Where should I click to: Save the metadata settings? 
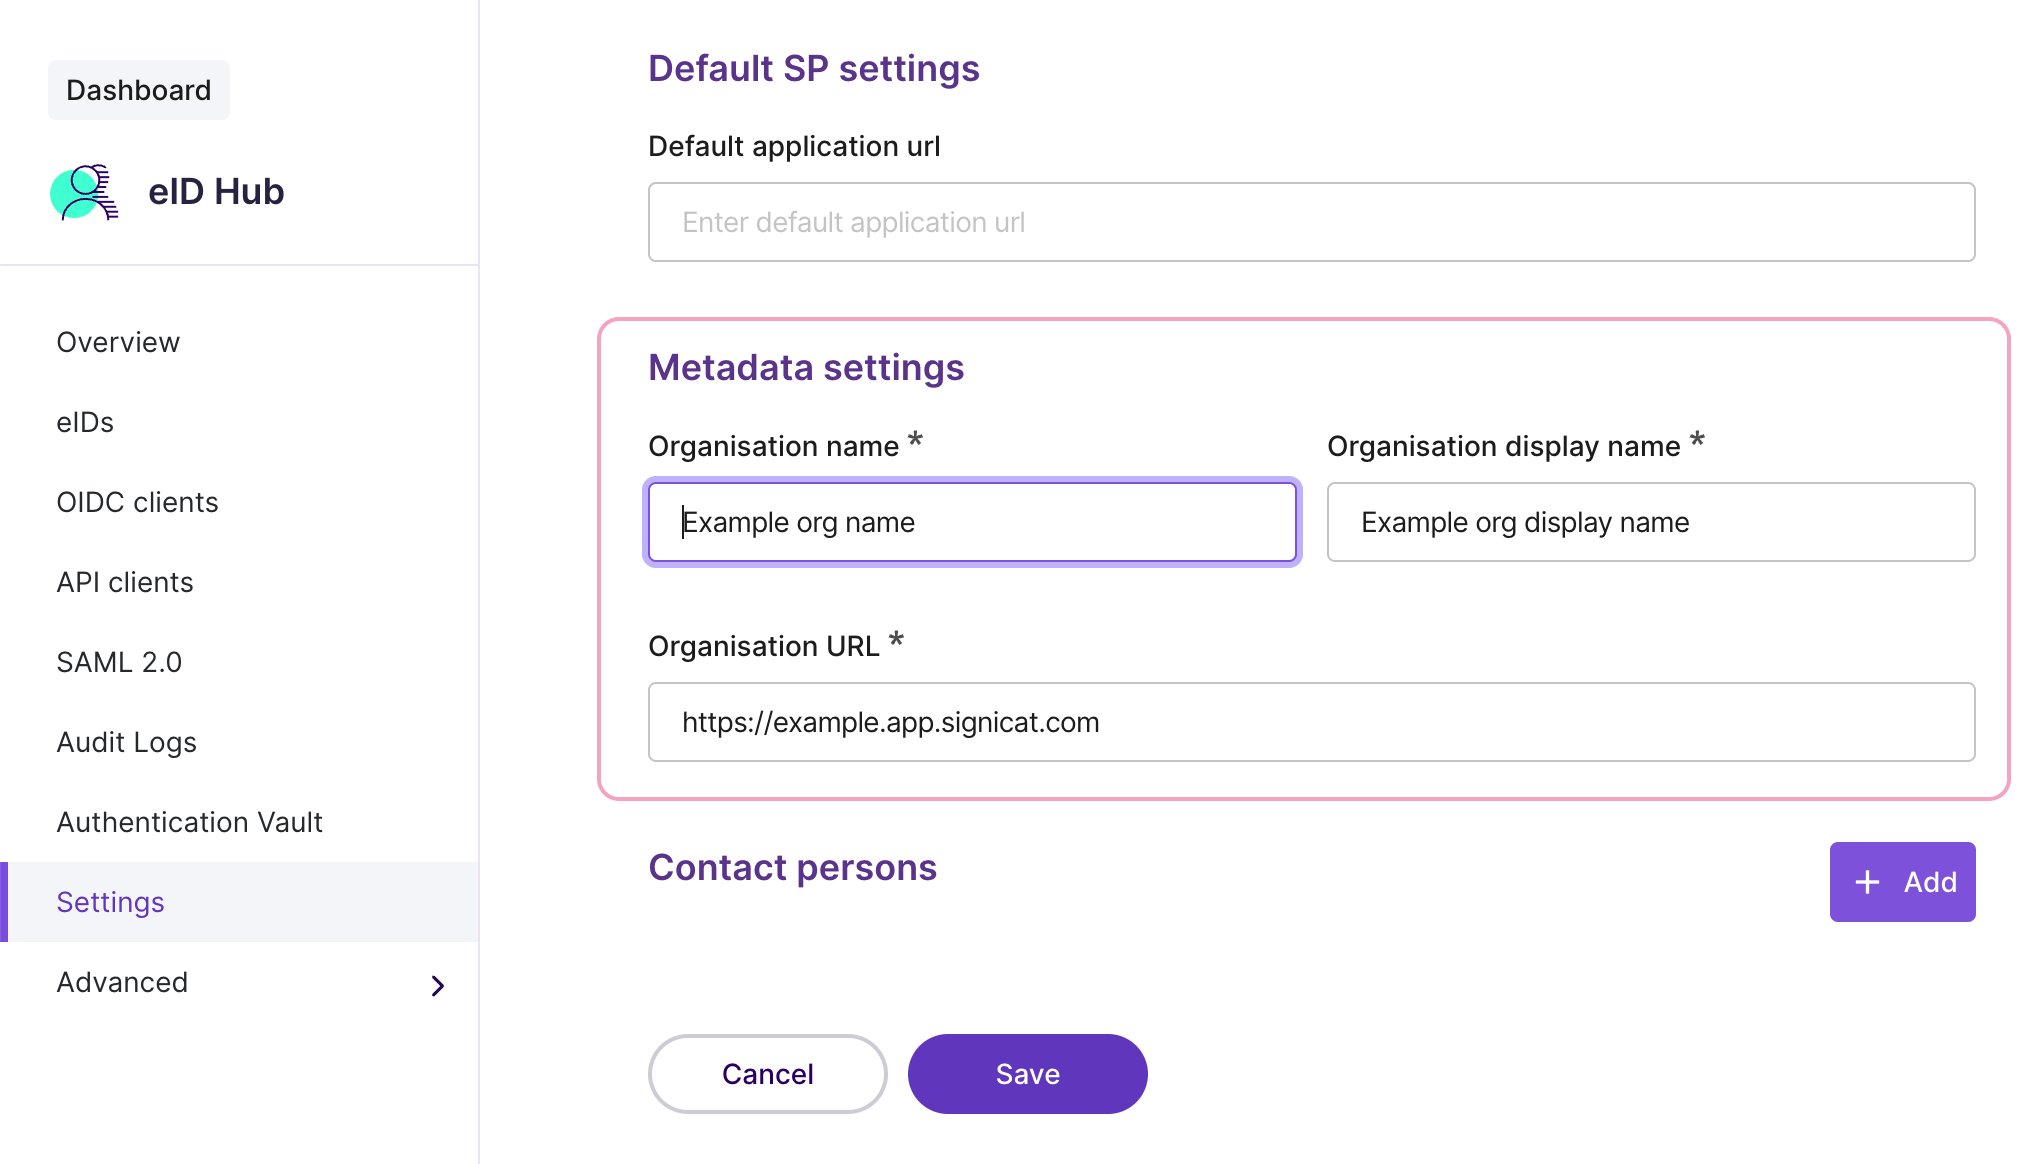(1027, 1073)
